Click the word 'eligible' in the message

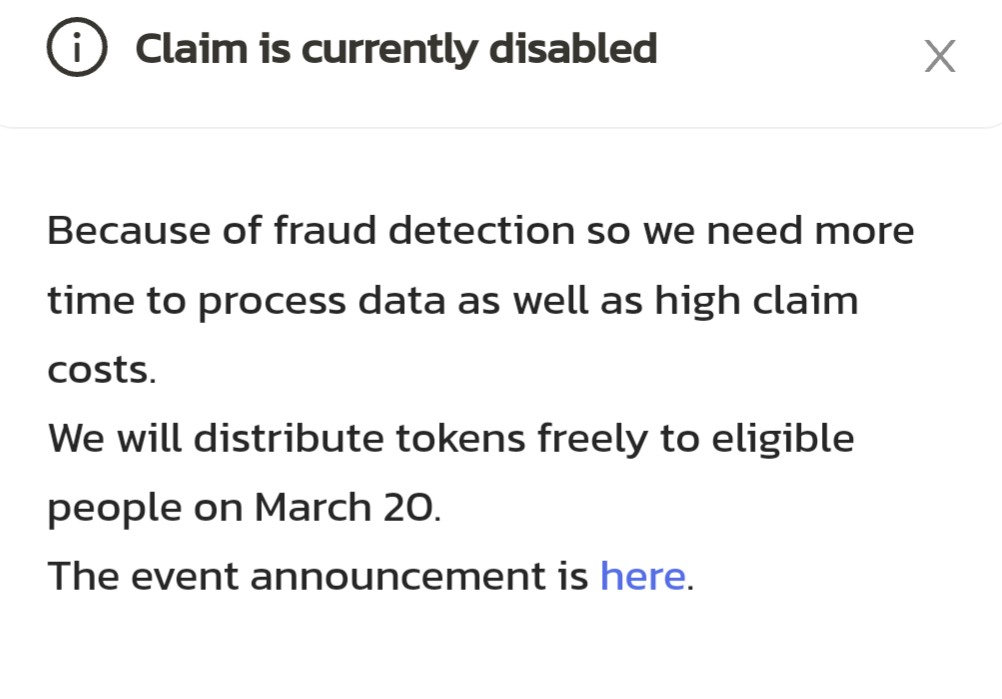click(783, 440)
